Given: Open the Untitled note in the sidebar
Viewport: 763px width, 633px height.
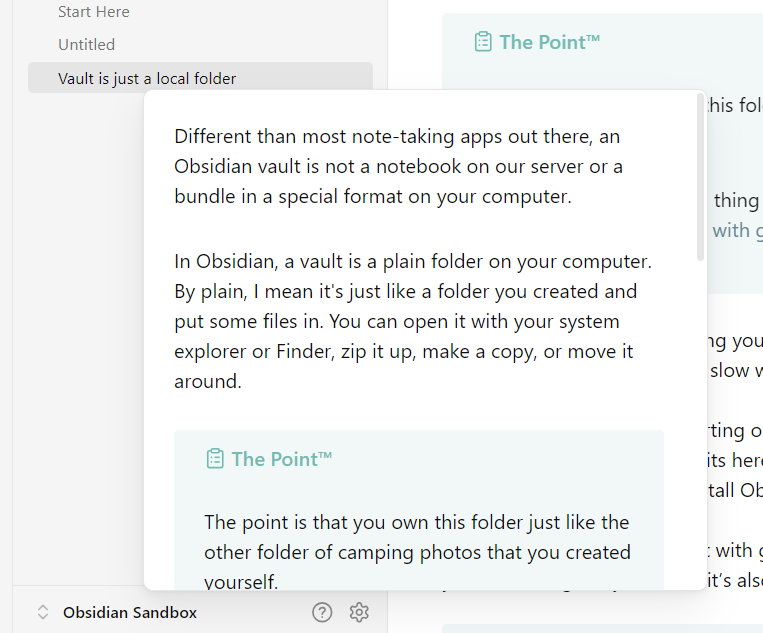Looking at the screenshot, I should (x=87, y=44).
